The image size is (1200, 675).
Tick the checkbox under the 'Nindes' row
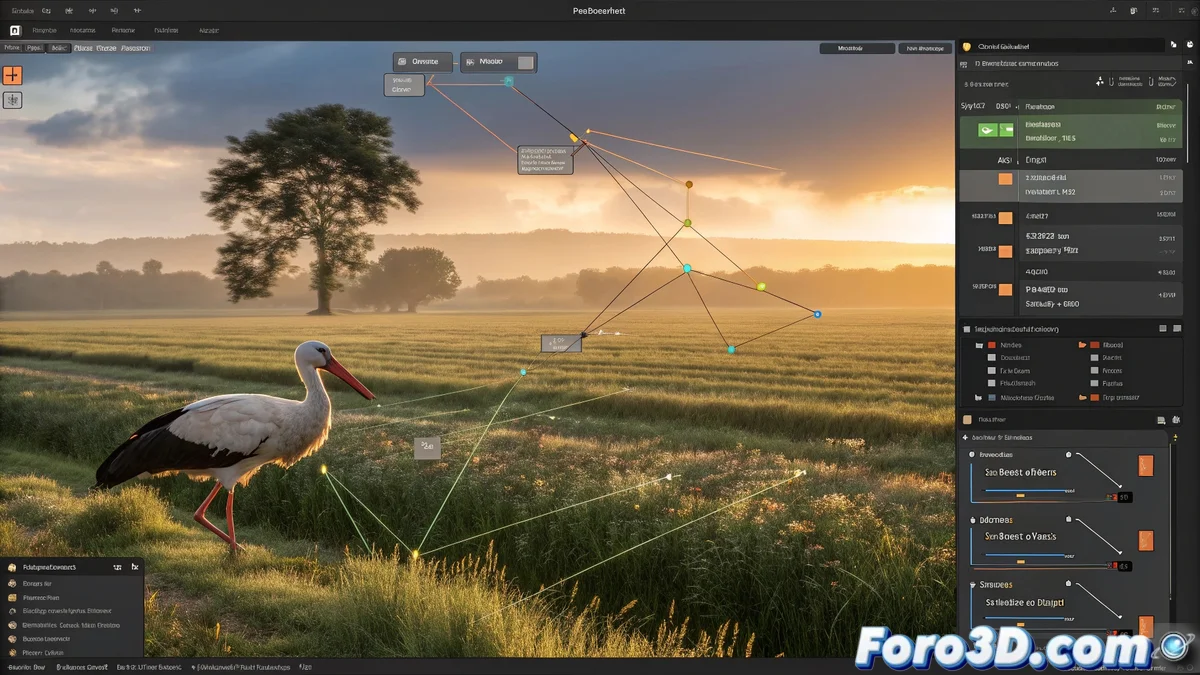click(991, 357)
